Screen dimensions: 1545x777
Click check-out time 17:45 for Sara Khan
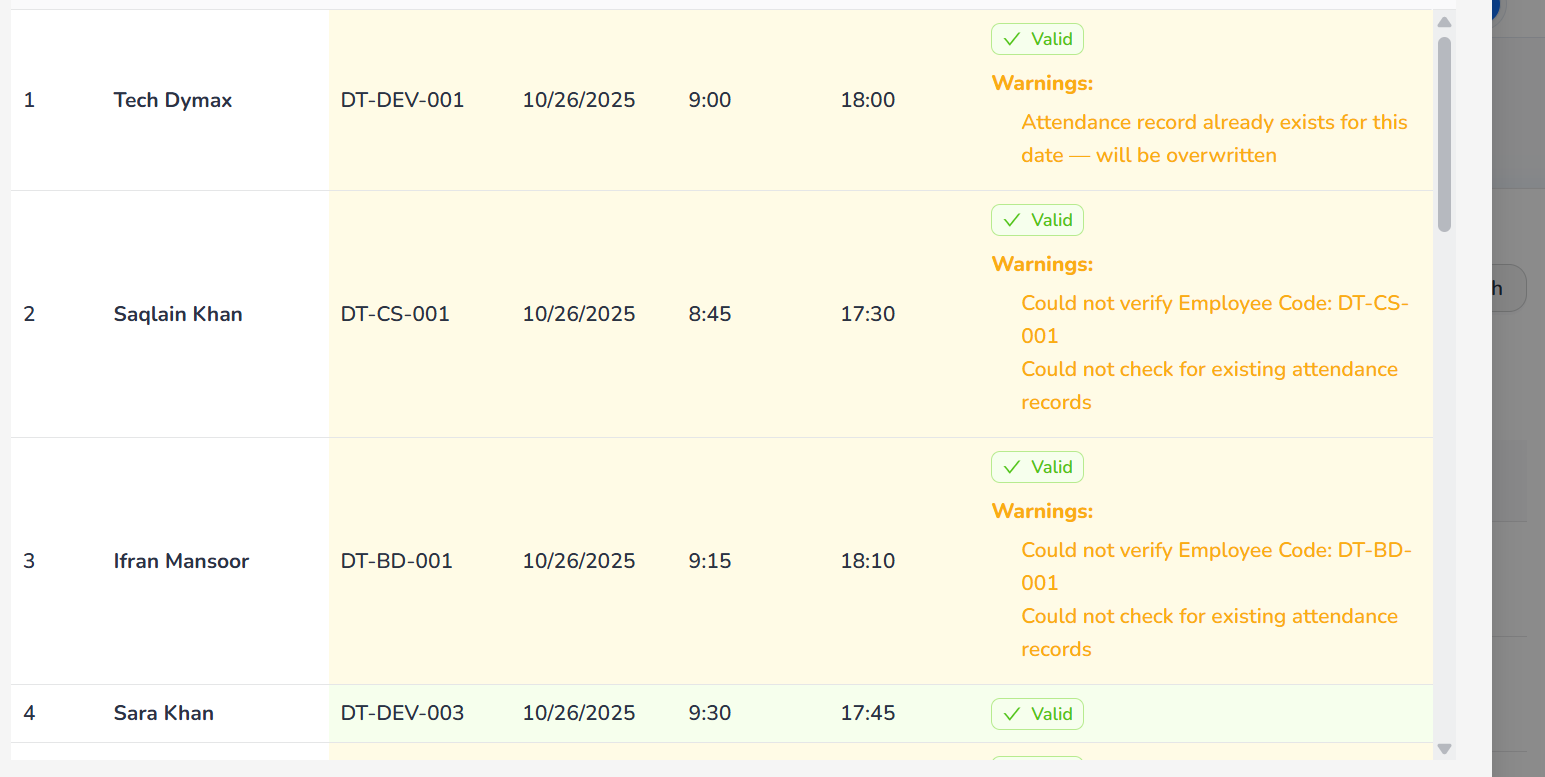[x=867, y=713]
